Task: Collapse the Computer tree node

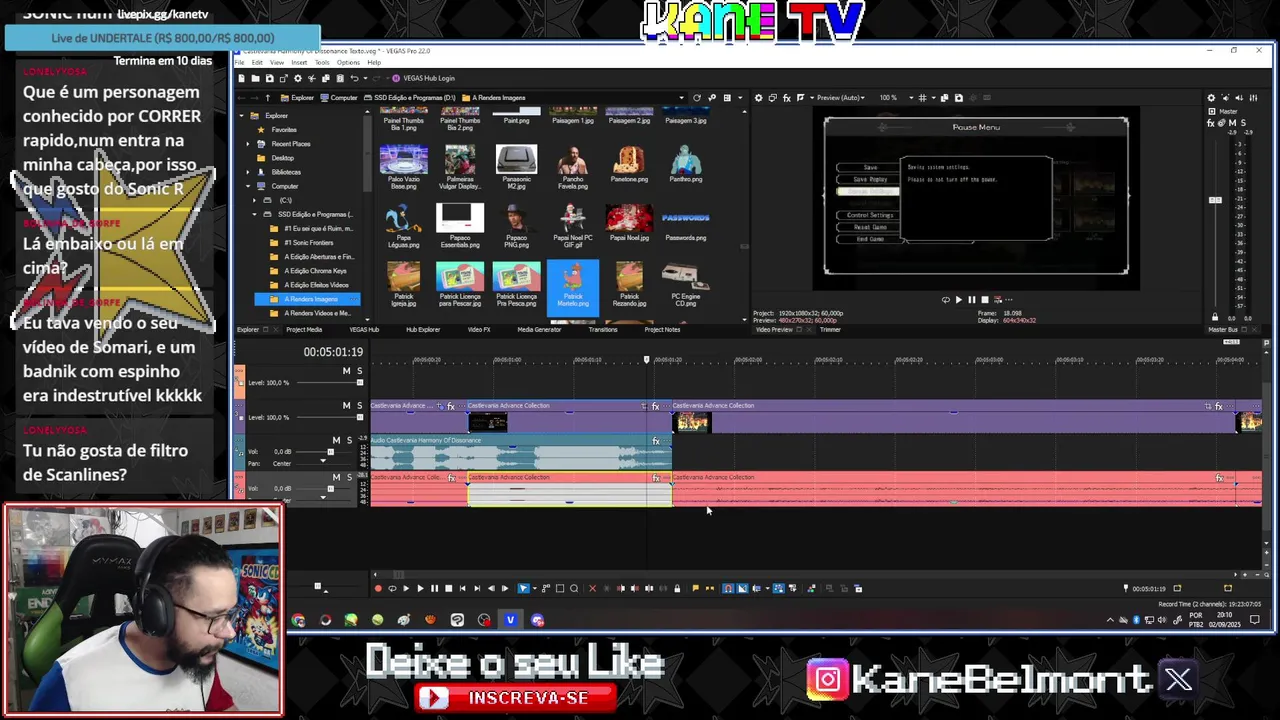Action: 248,186
